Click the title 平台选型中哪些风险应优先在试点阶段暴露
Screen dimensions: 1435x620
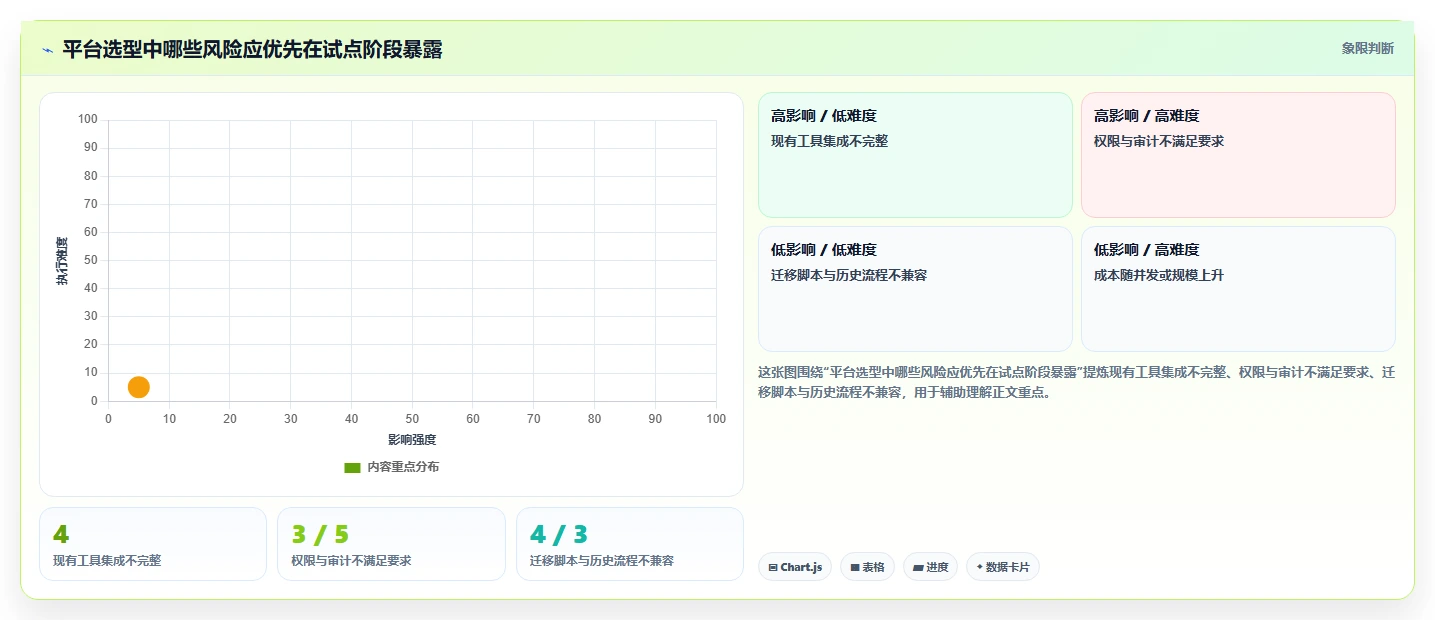point(252,50)
